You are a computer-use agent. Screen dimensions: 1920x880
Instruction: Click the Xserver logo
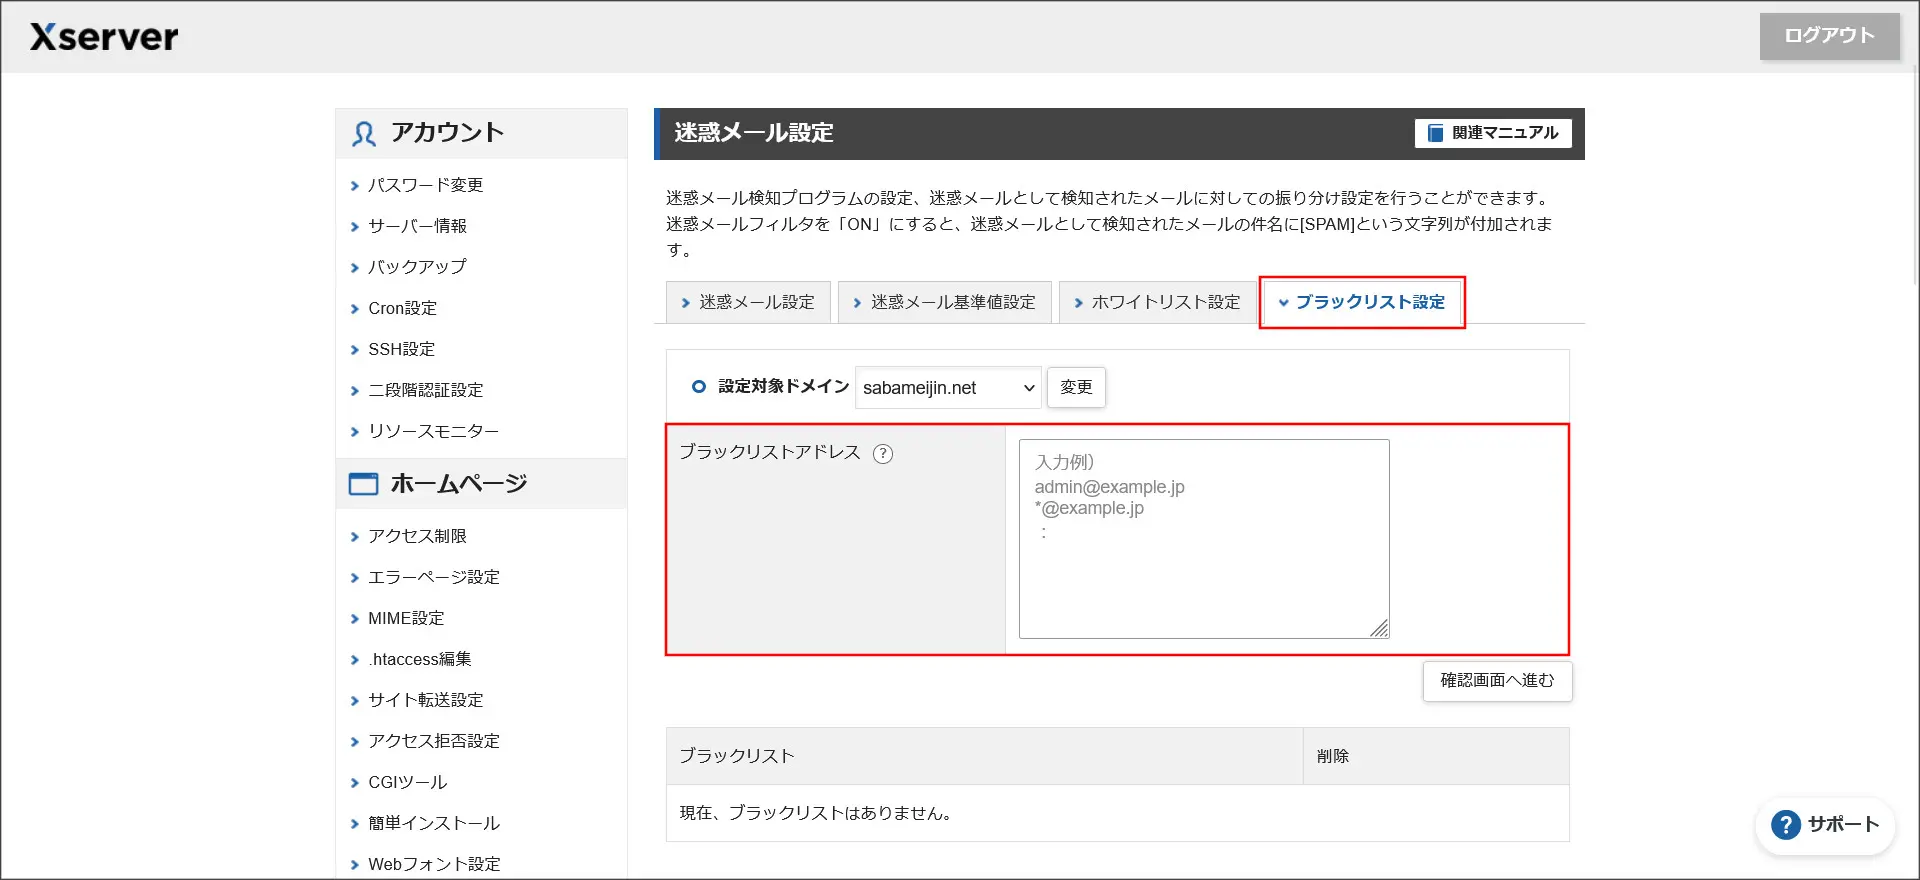(x=104, y=37)
